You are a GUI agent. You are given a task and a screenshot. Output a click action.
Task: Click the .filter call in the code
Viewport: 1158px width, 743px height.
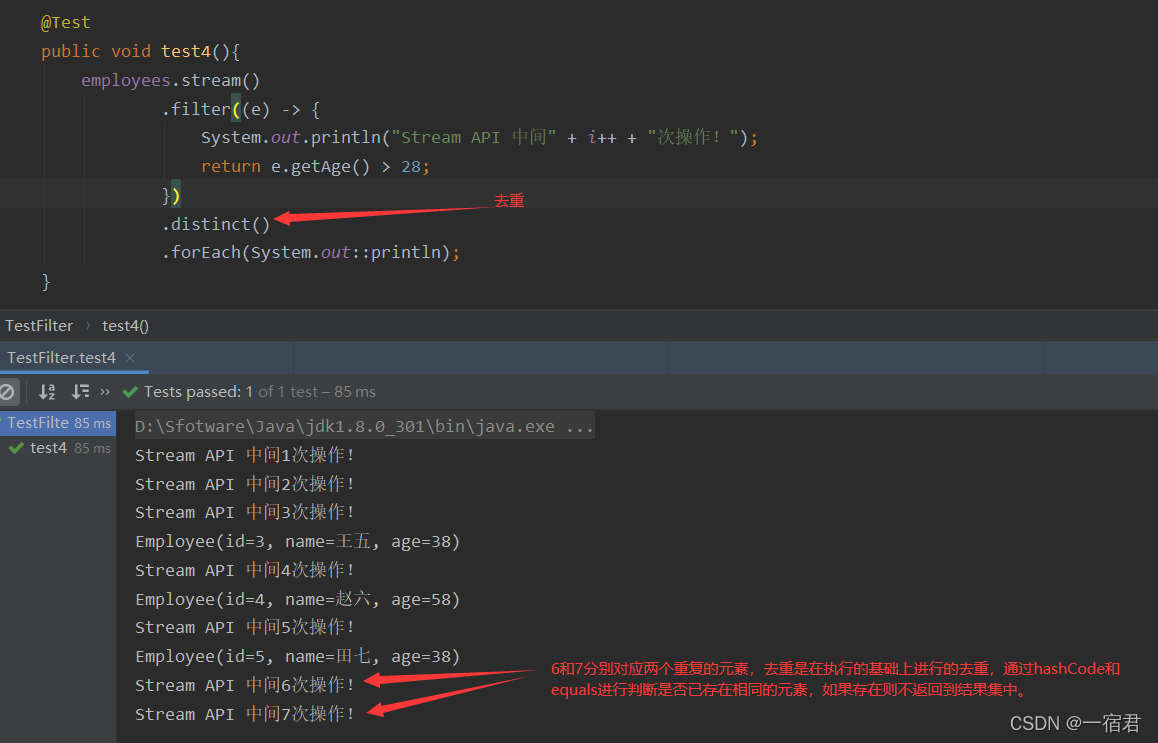pos(196,109)
